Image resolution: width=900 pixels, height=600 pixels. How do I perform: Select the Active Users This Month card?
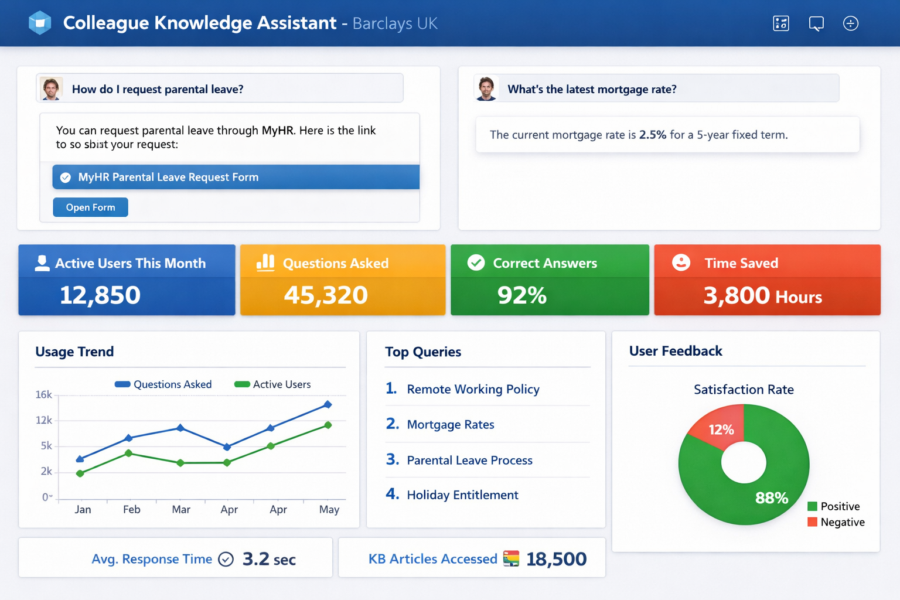pos(127,280)
